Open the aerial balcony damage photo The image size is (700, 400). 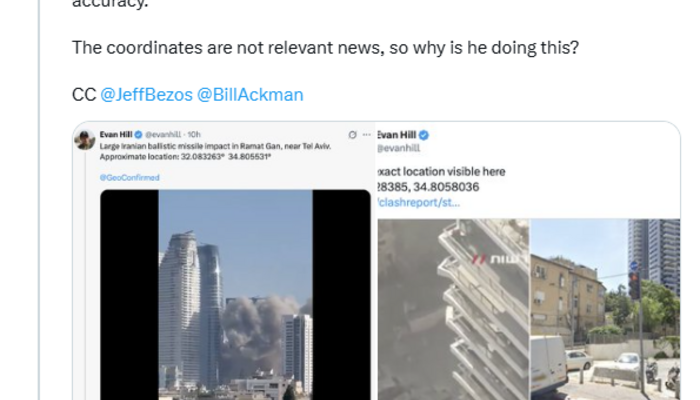453,309
